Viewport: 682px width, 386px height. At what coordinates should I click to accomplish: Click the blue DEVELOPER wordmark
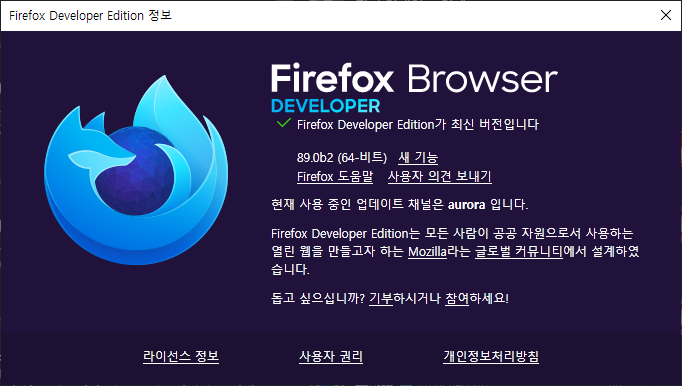(x=325, y=106)
